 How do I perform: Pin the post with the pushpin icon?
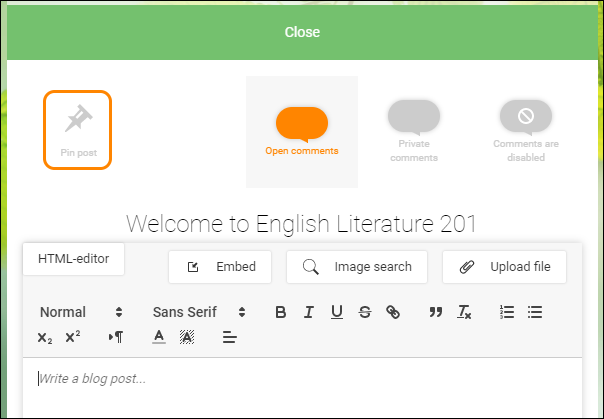point(77,130)
